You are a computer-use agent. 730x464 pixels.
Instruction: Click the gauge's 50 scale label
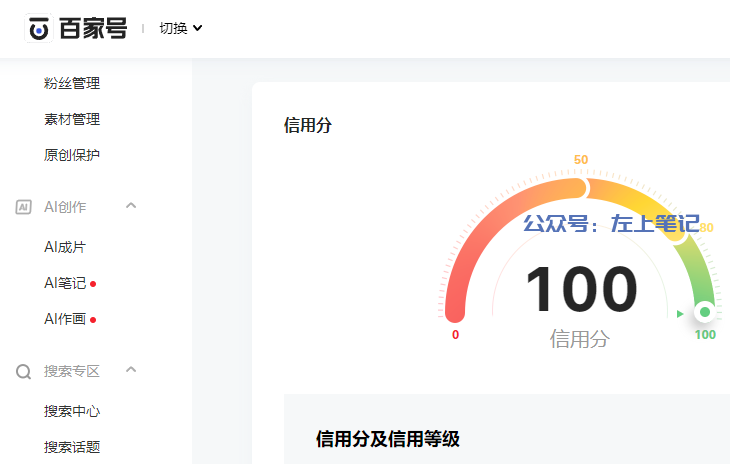coord(581,160)
